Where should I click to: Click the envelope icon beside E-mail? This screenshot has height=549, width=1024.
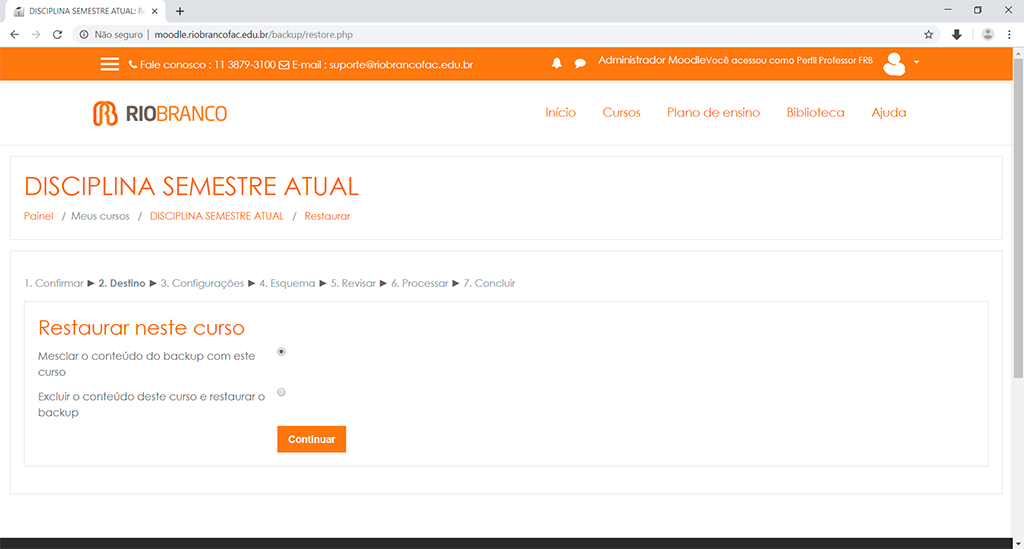tap(283, 65)
